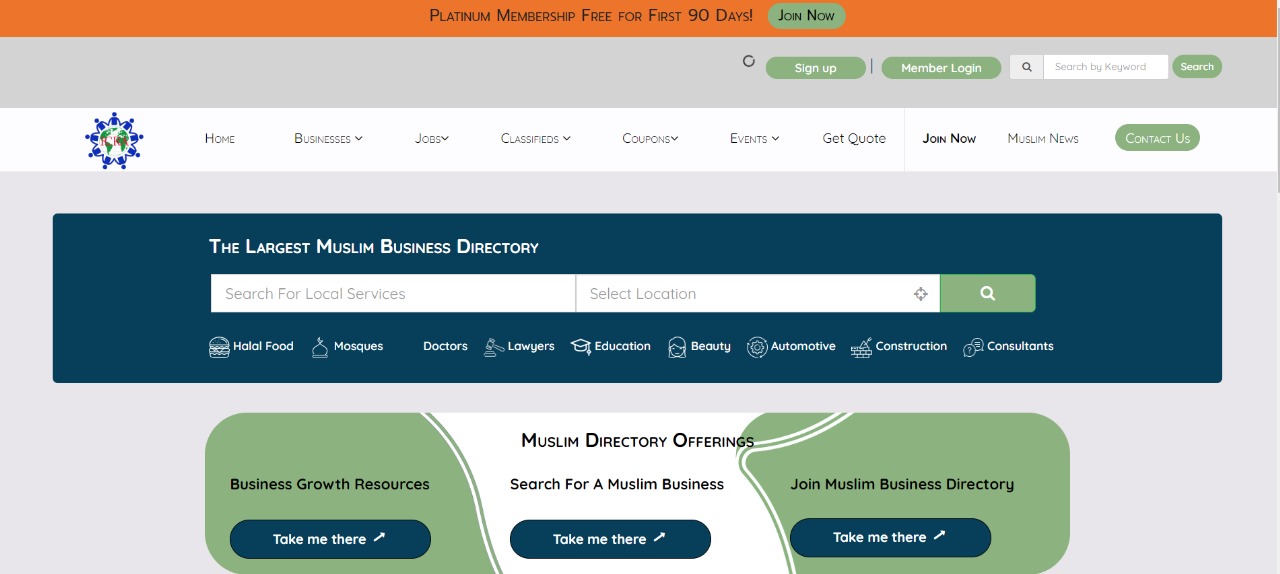This screenshot has width=1280, height=574.
Task: Click the Lawyers category link
Action: pyautogui.click(x=531, y=346)
